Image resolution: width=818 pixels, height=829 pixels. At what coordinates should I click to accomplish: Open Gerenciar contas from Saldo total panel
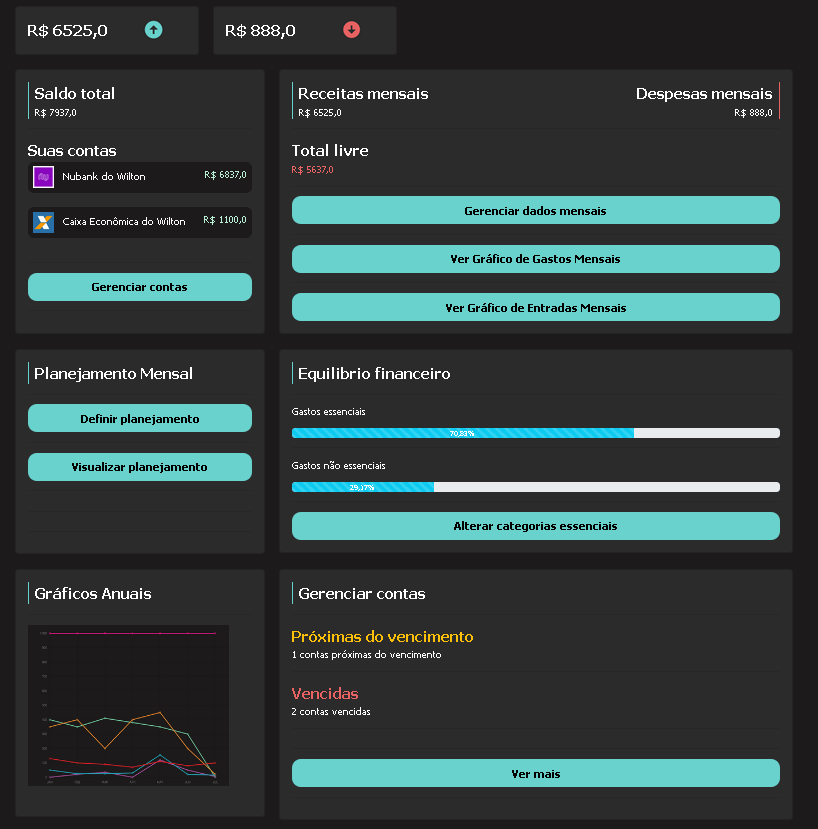[x=139, y=286]
